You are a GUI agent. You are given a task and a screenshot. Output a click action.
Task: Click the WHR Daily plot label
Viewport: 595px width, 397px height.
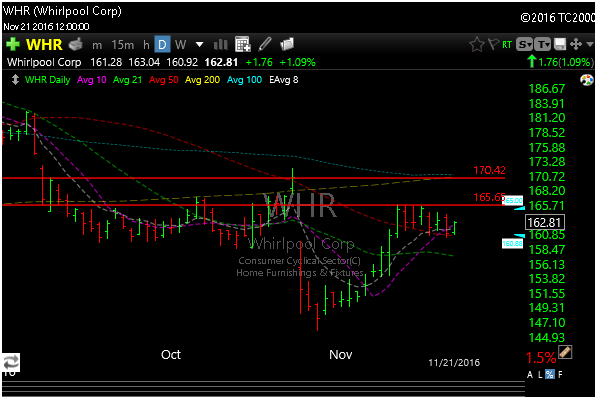pyautogui.click(x=47, y=80)
